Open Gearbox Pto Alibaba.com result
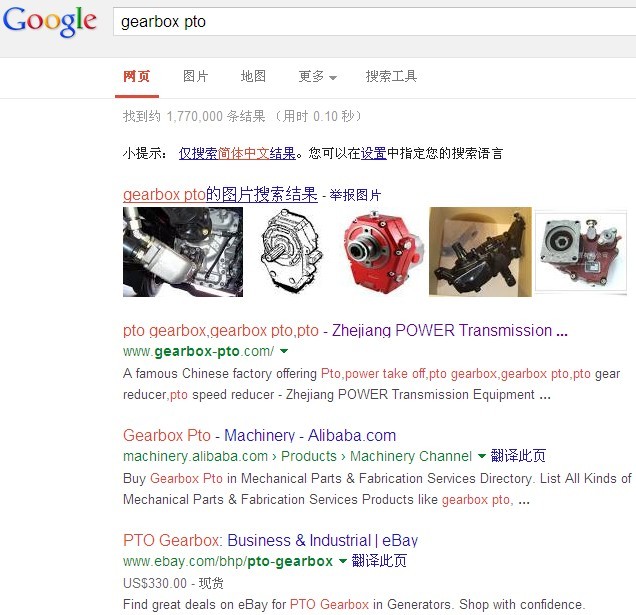 click(x=260, y=435)
